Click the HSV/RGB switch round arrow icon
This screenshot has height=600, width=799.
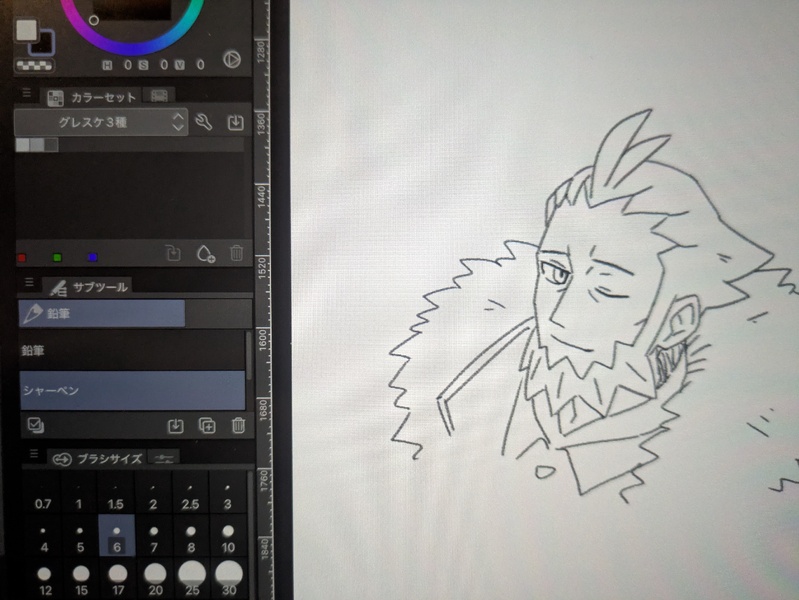[x=232, y=60]
